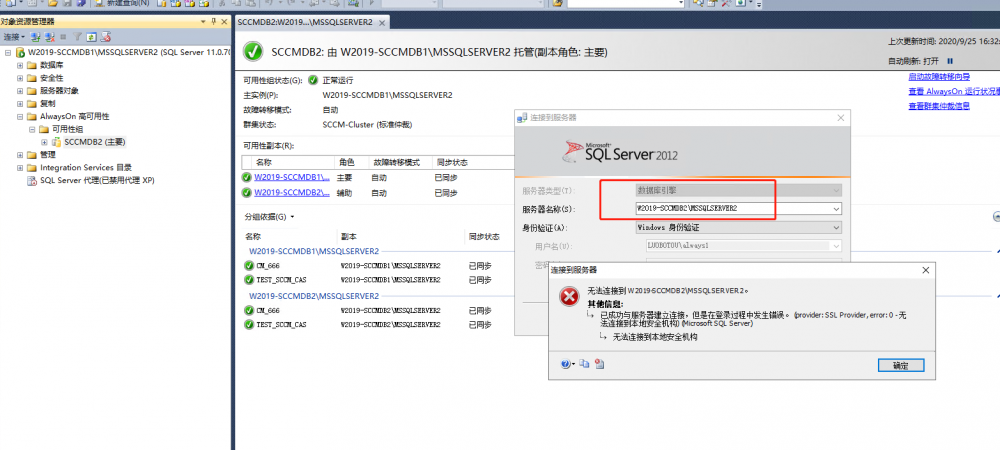Screen dimensions: 1000x450
Task: Click group header W2019-SCCMDB2\MSSQLSERVER2 in database list
Action: pyautogui.click(x=314, y=296)
